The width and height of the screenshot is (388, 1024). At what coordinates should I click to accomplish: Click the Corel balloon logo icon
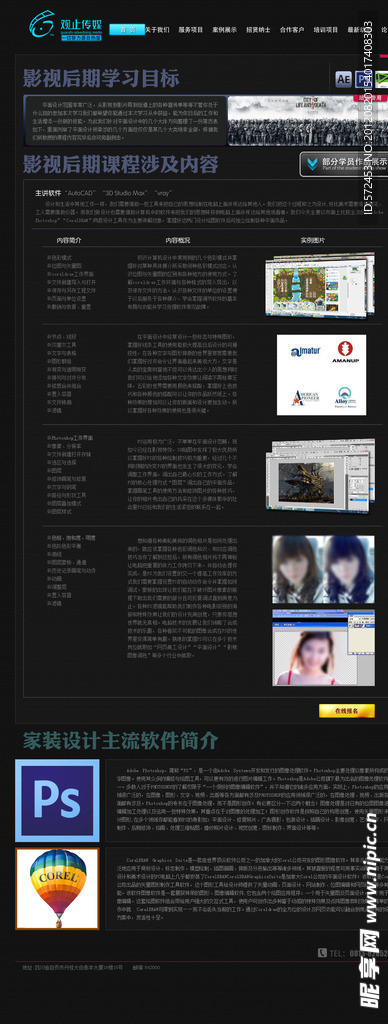tap(57, 888)
